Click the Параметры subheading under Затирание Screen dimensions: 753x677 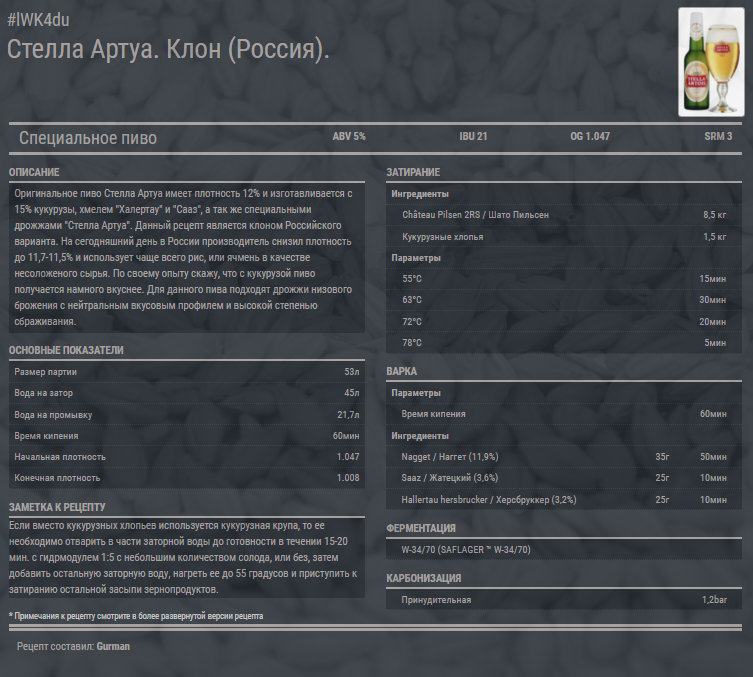pyautogui.click(x=416, y=258)
